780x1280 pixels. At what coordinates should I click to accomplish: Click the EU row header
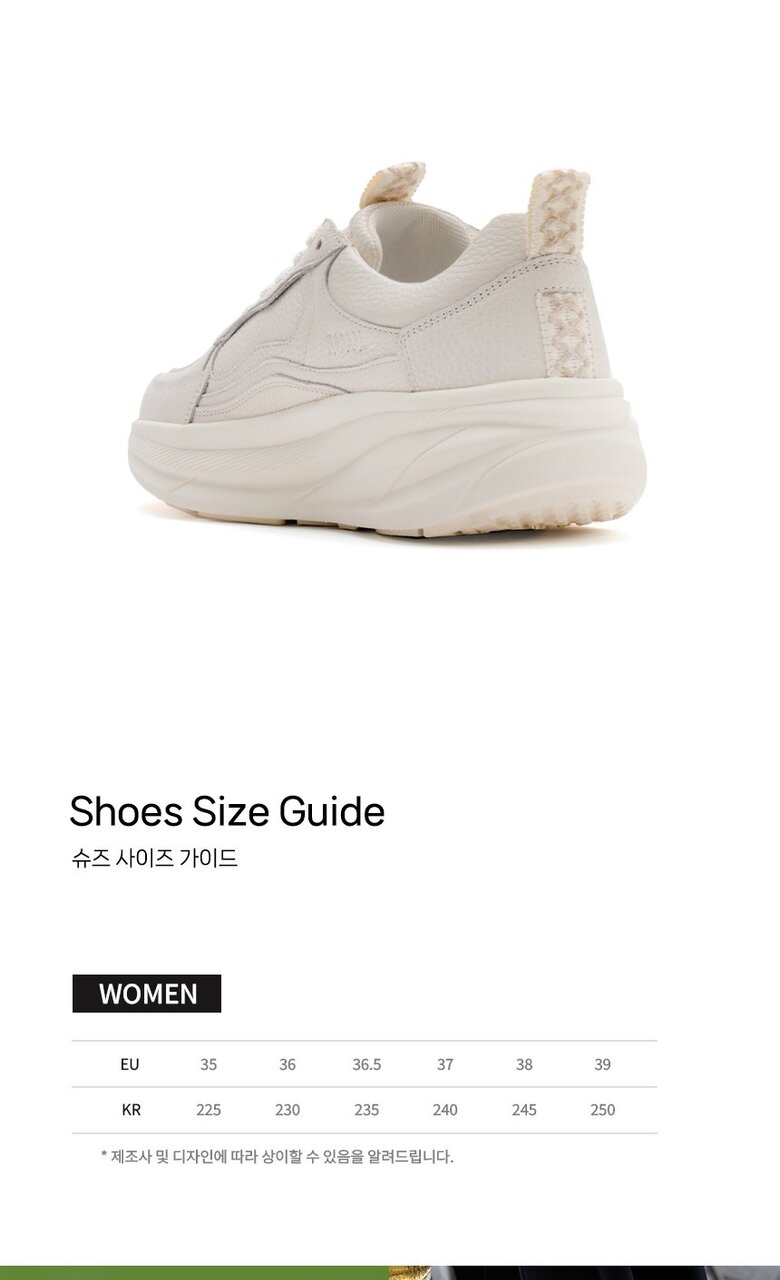coord(130,1064)
